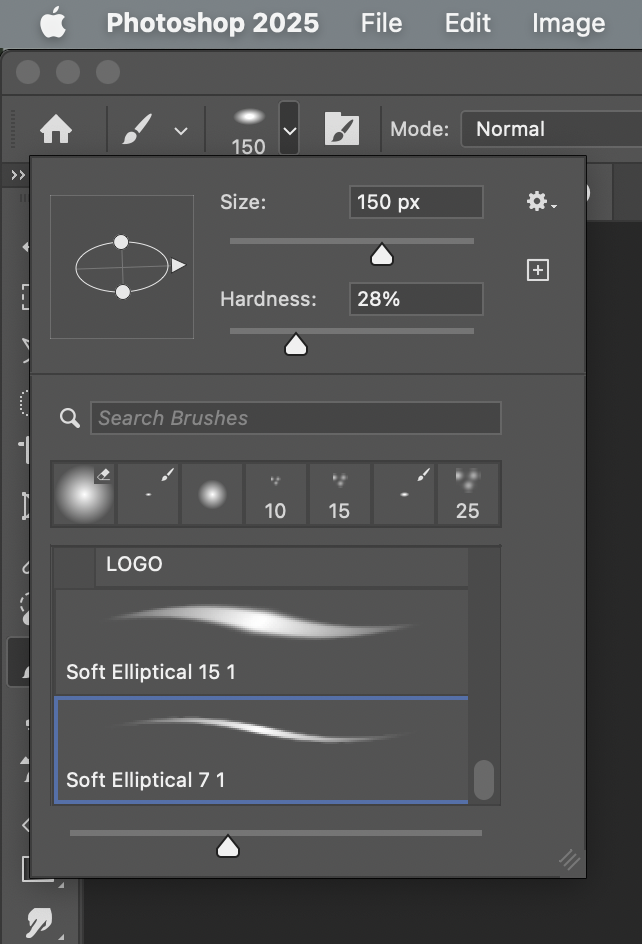Expand the tool preset chevron beside brush
The image size is (642, 944).
pyautogui.click(x=181, y=130)
